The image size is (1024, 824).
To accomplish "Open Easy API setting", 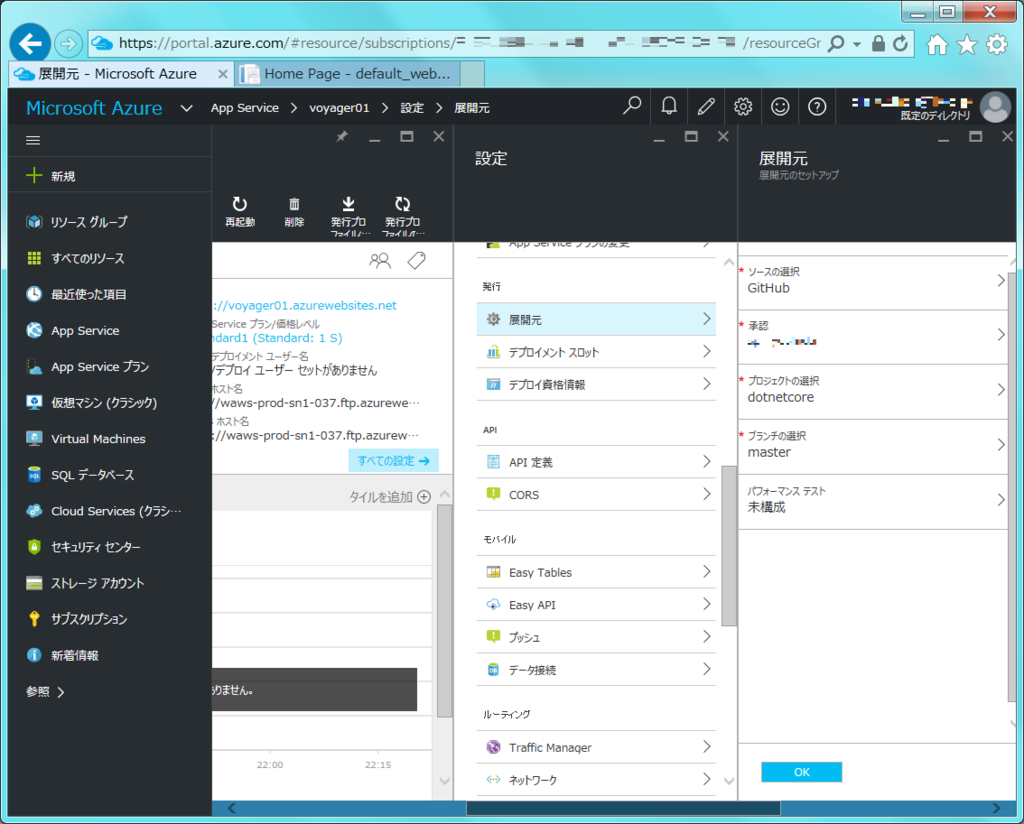I will [596, 605].
